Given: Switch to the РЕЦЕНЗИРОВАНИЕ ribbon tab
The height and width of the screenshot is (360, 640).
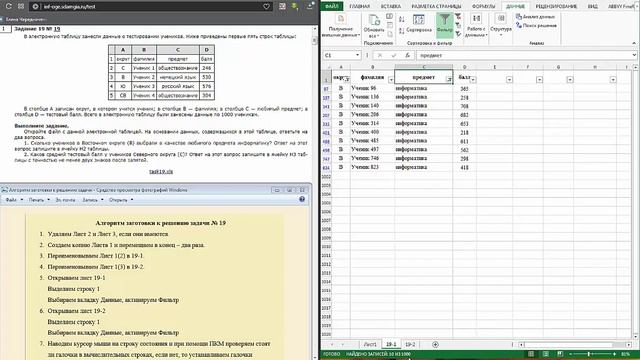Looking at the screenshot, I should pos(556,6).
